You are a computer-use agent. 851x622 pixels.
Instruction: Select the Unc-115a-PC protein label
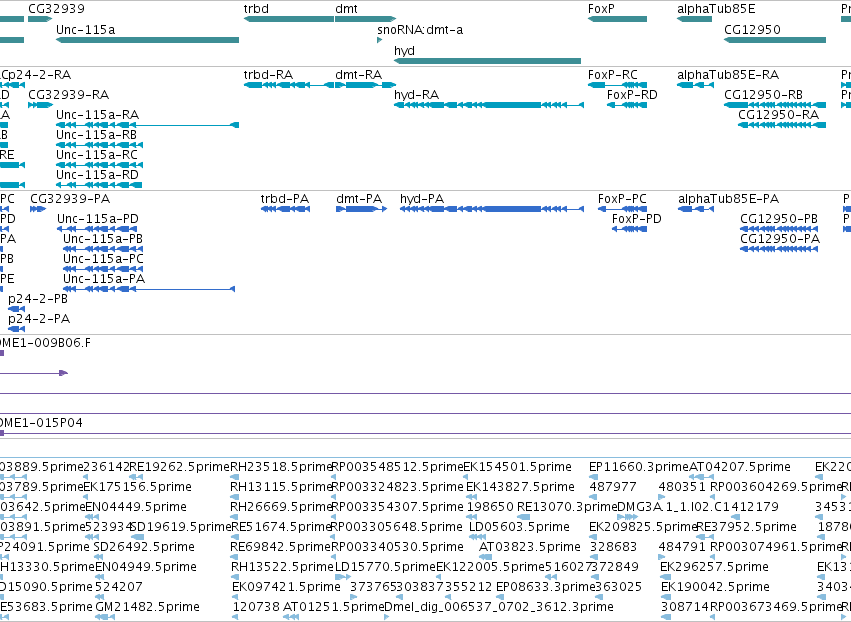103,259
